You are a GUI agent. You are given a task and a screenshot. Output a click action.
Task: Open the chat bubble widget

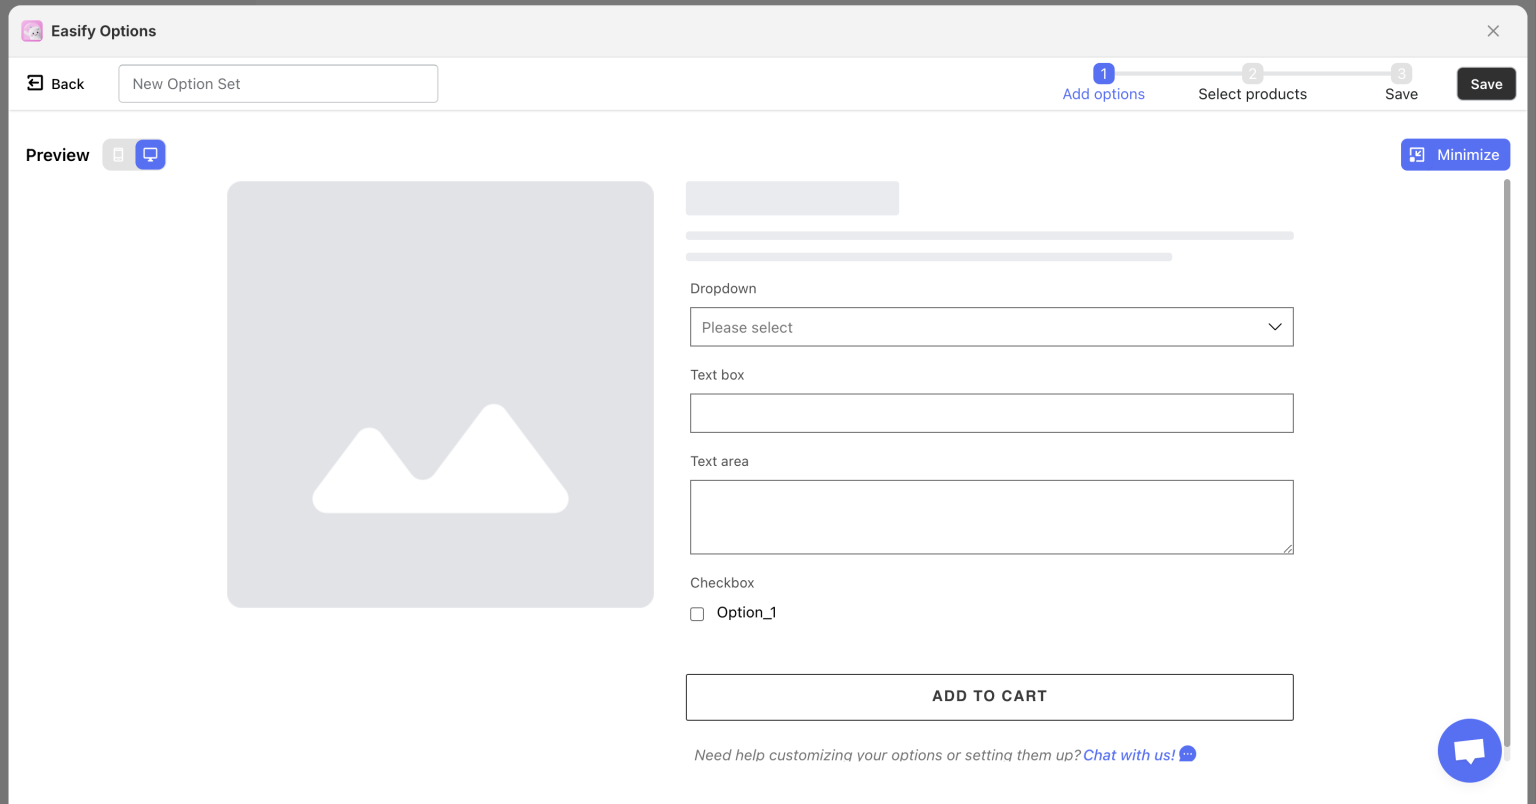[1468, 750]
